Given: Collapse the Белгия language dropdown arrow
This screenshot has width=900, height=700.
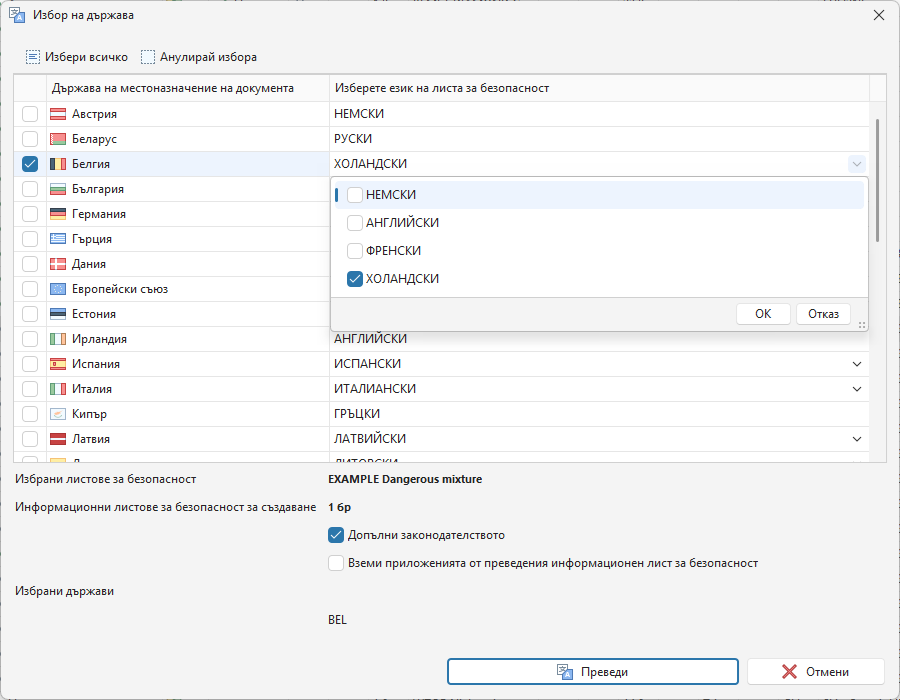Looking at the screenshot, I should click(856, 164).
